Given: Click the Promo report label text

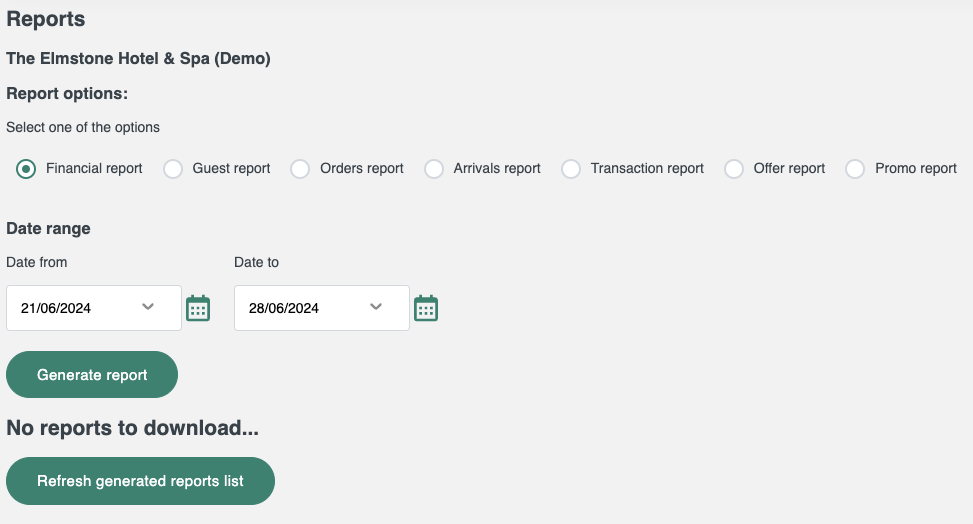Looking at the screenshot, I should click(916, 168).
